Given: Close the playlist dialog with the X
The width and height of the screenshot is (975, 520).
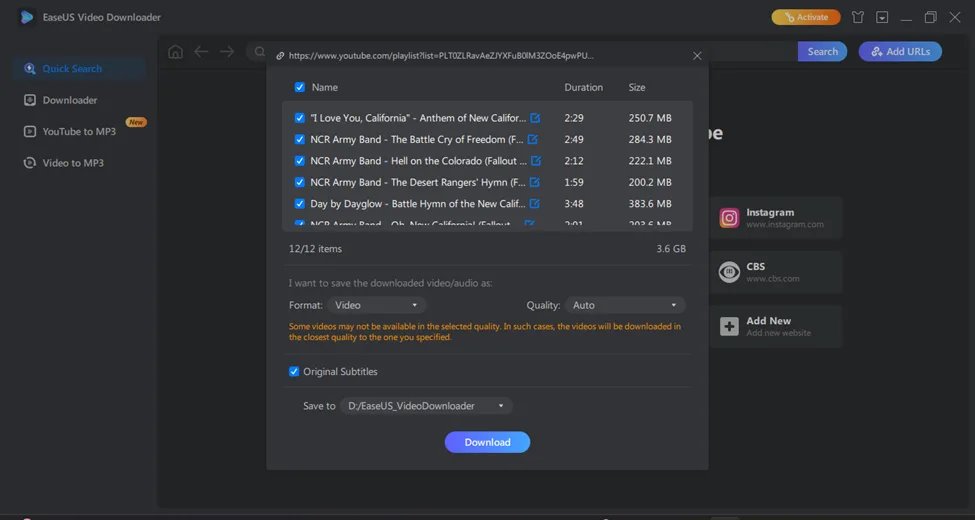Looking at the screenshot, I should tap(697, 56).
